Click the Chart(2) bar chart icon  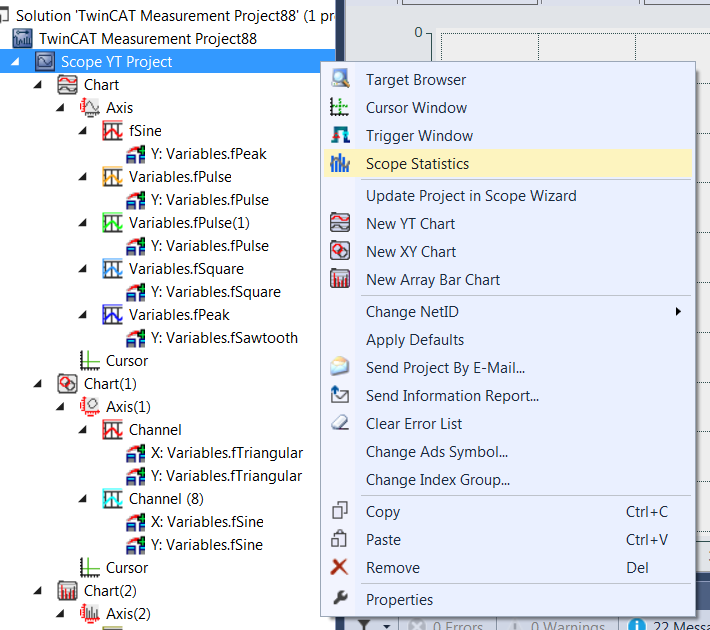point(67,591)
